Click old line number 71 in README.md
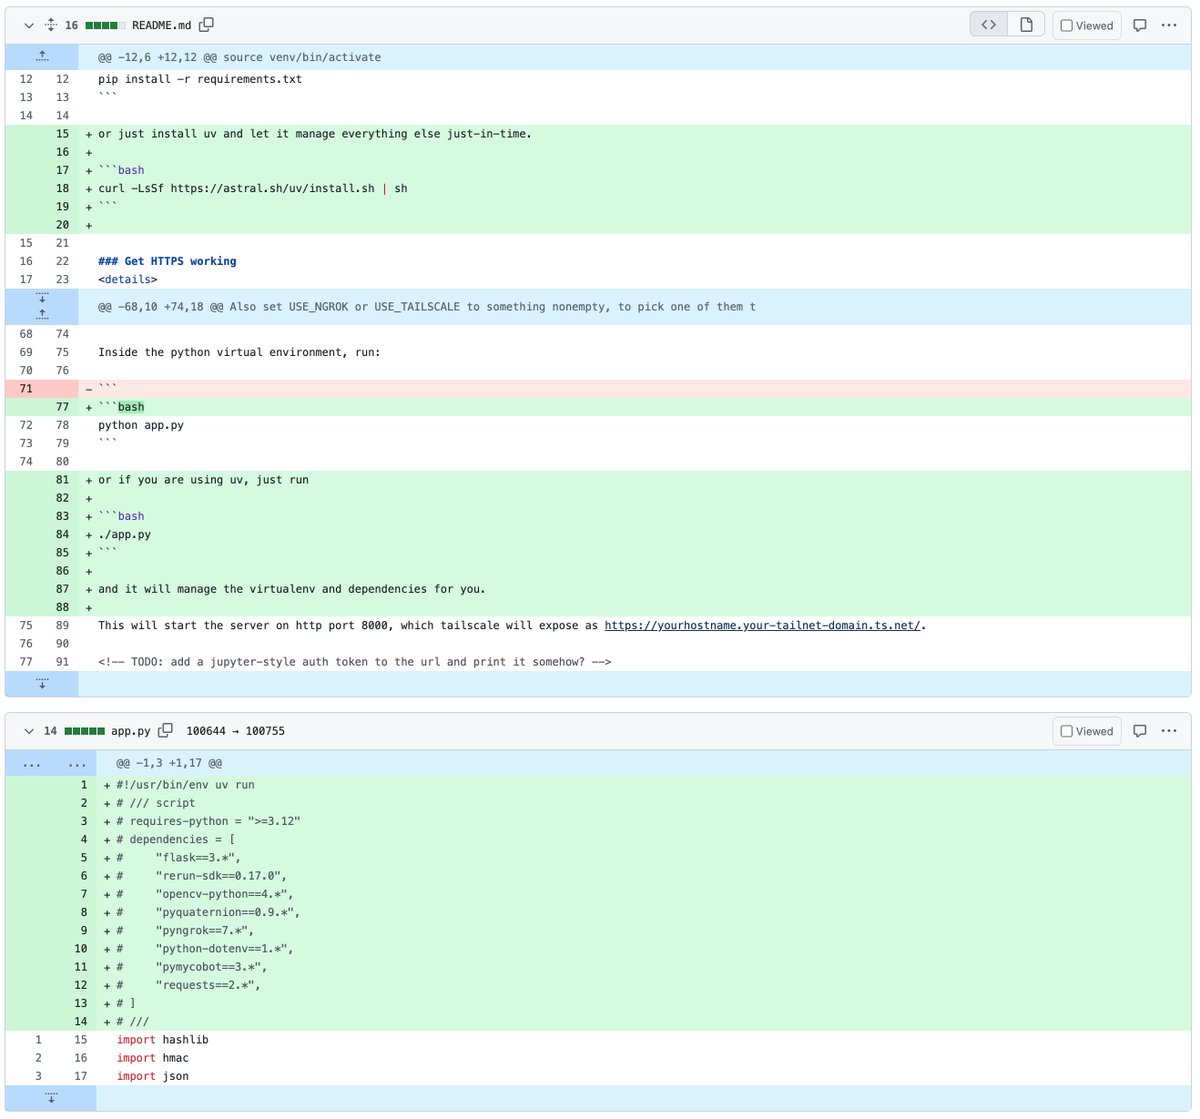The width and height of the screenshot is (1200, 1119). point(25,389)
